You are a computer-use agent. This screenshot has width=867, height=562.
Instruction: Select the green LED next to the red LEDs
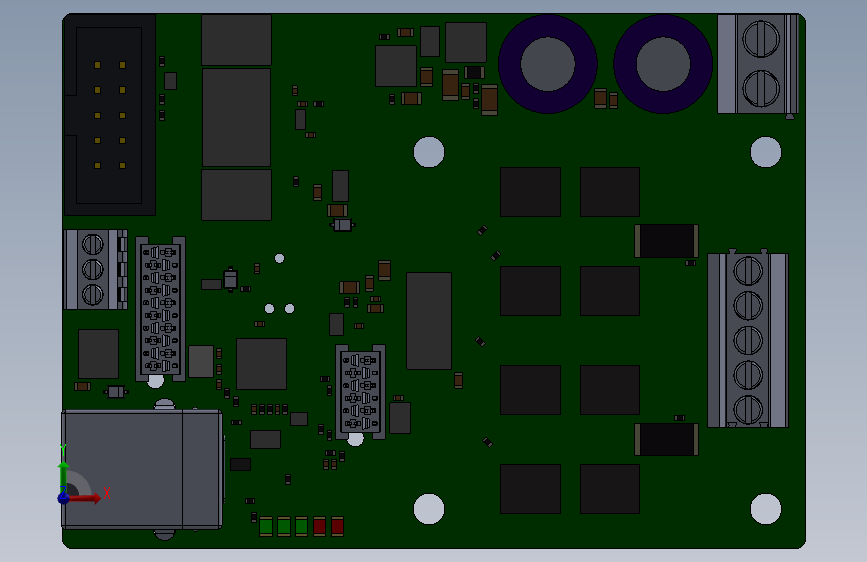(301, 527)
